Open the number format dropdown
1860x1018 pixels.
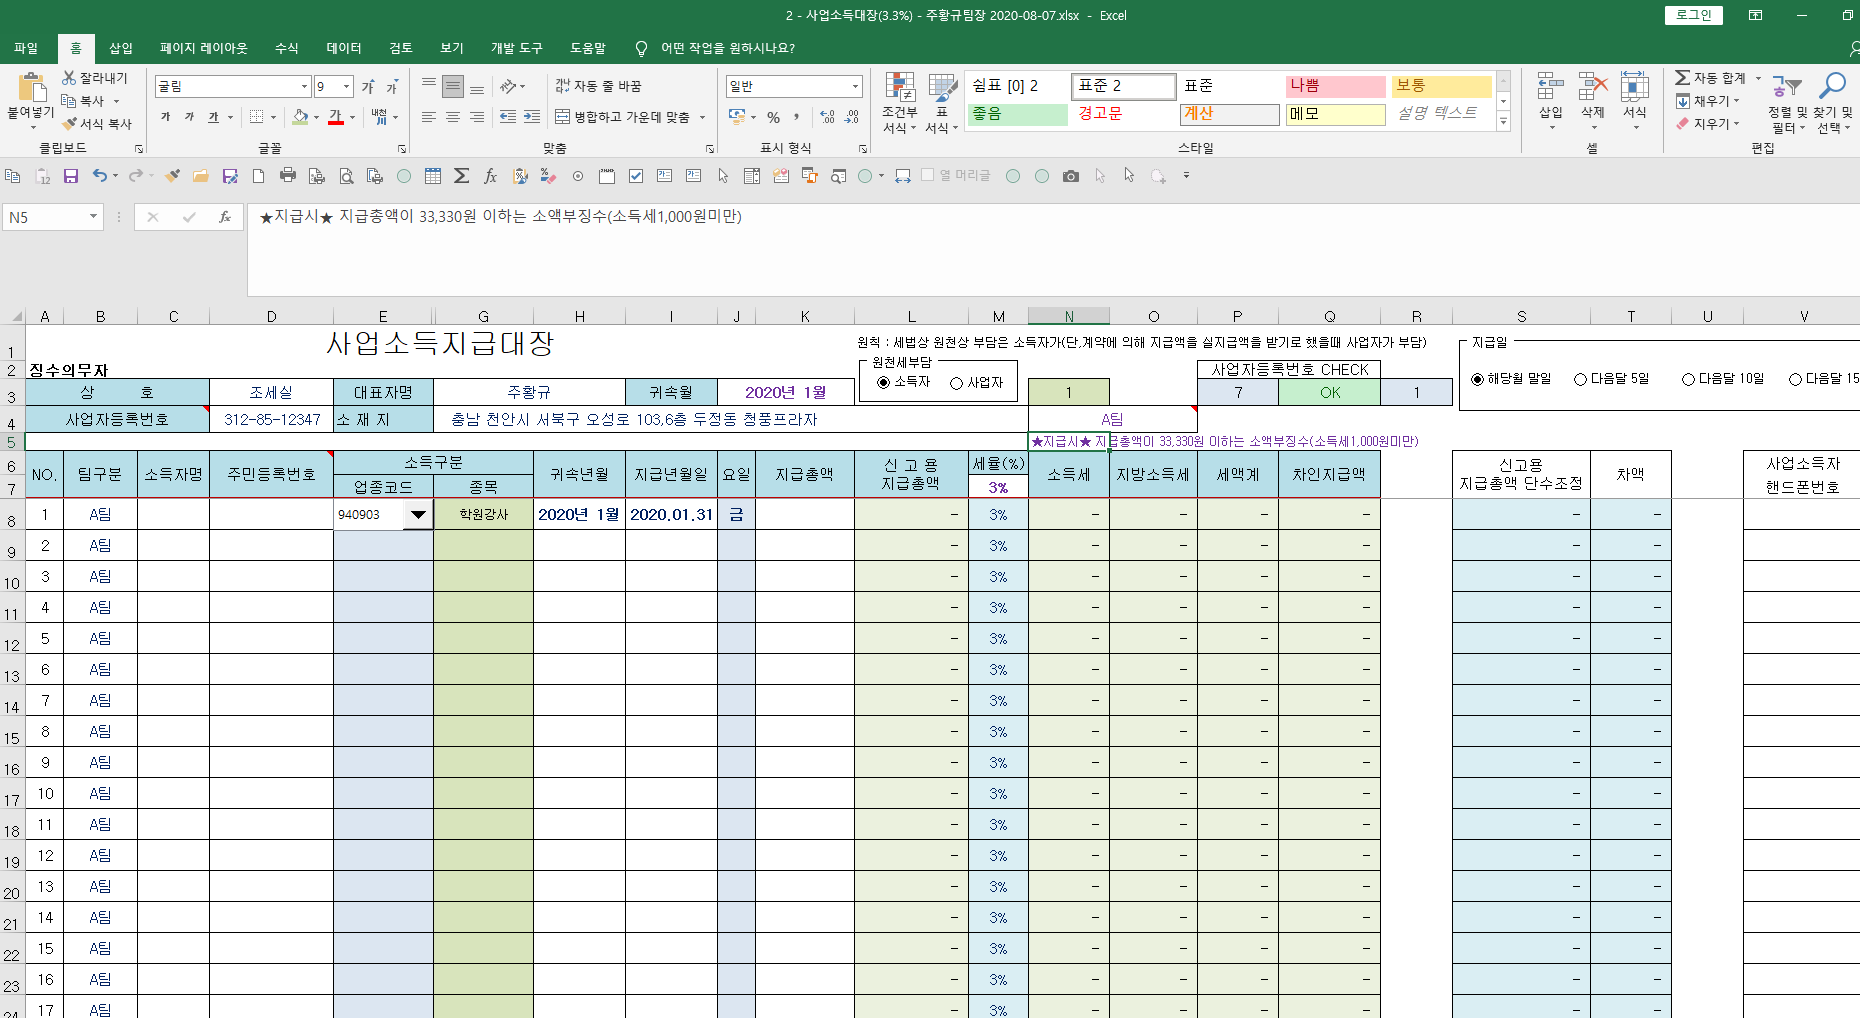pos(855,87)
